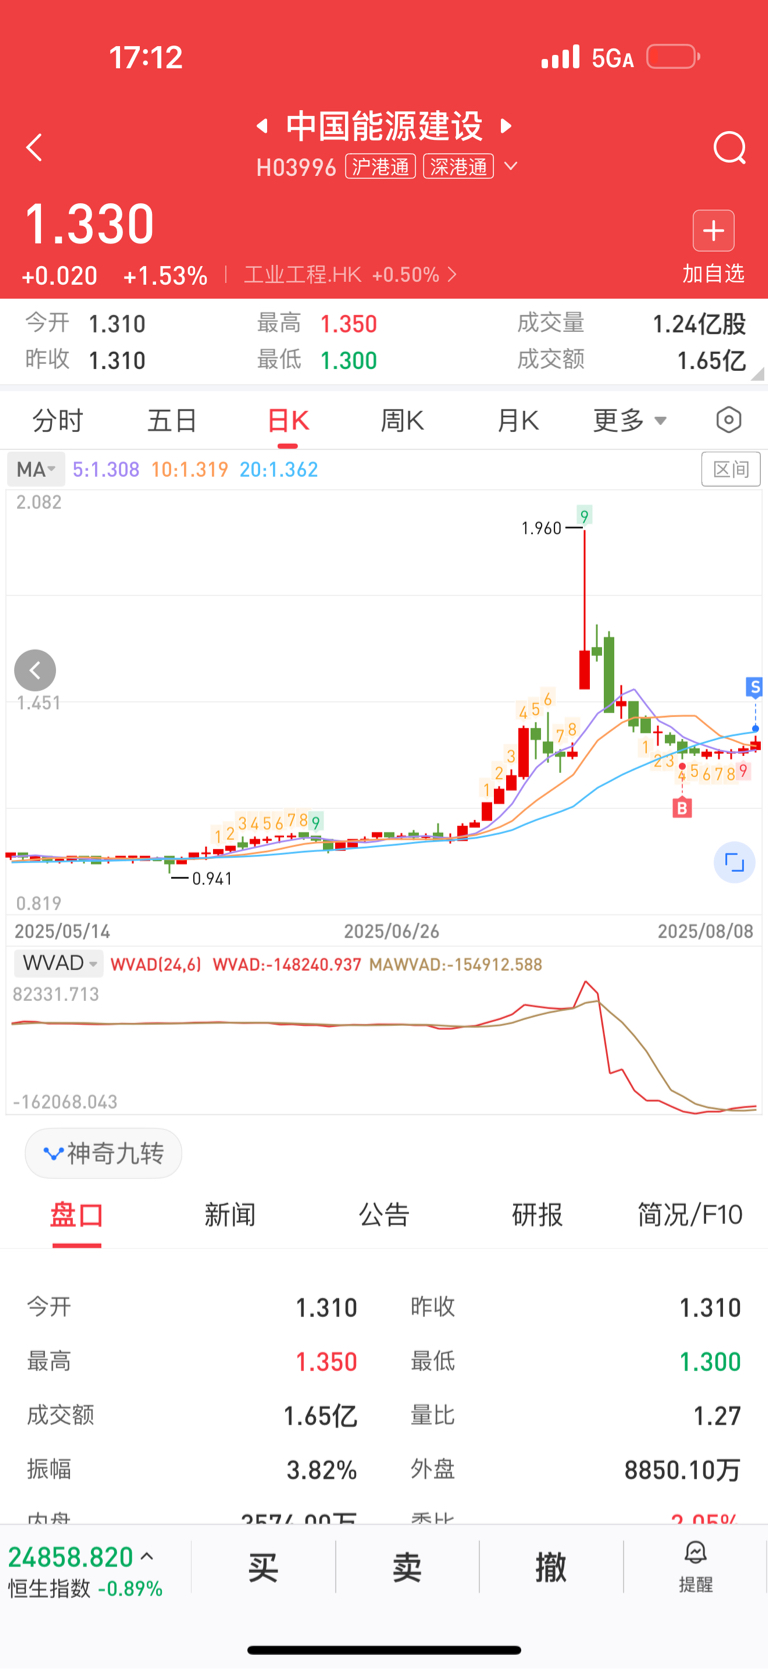Image resolution: width=768 pixels, height=1669 pixels.
Task: Tap the blue S signal marker
Action: 755,687
